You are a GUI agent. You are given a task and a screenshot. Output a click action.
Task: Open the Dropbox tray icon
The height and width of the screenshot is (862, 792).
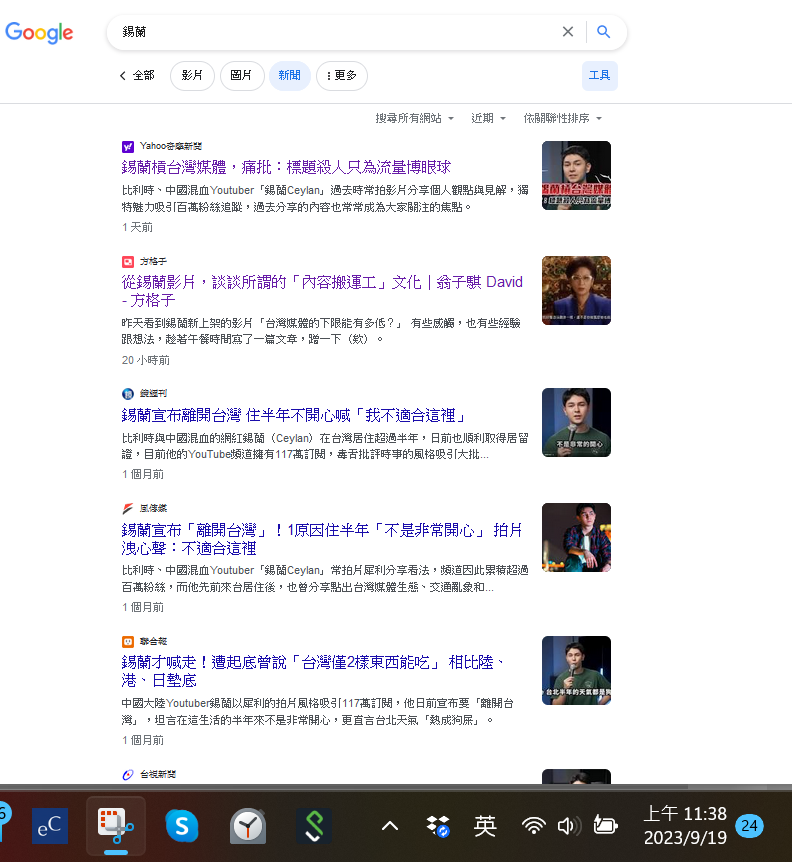[x=438, y=826]
